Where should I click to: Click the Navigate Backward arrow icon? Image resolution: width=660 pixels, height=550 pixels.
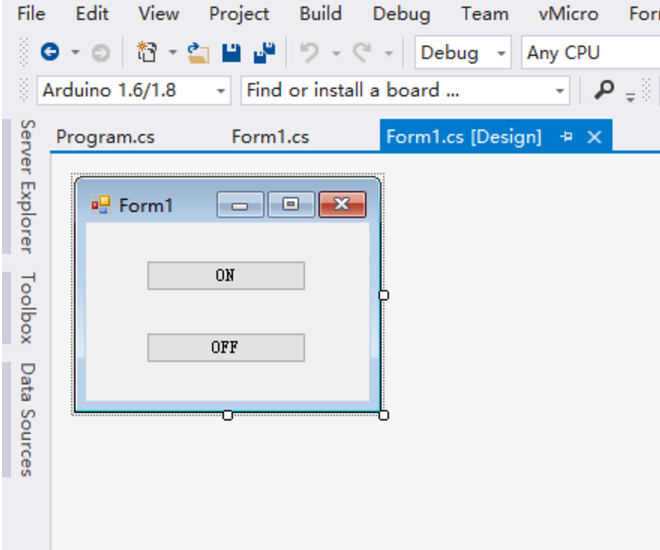pos(50,52)
